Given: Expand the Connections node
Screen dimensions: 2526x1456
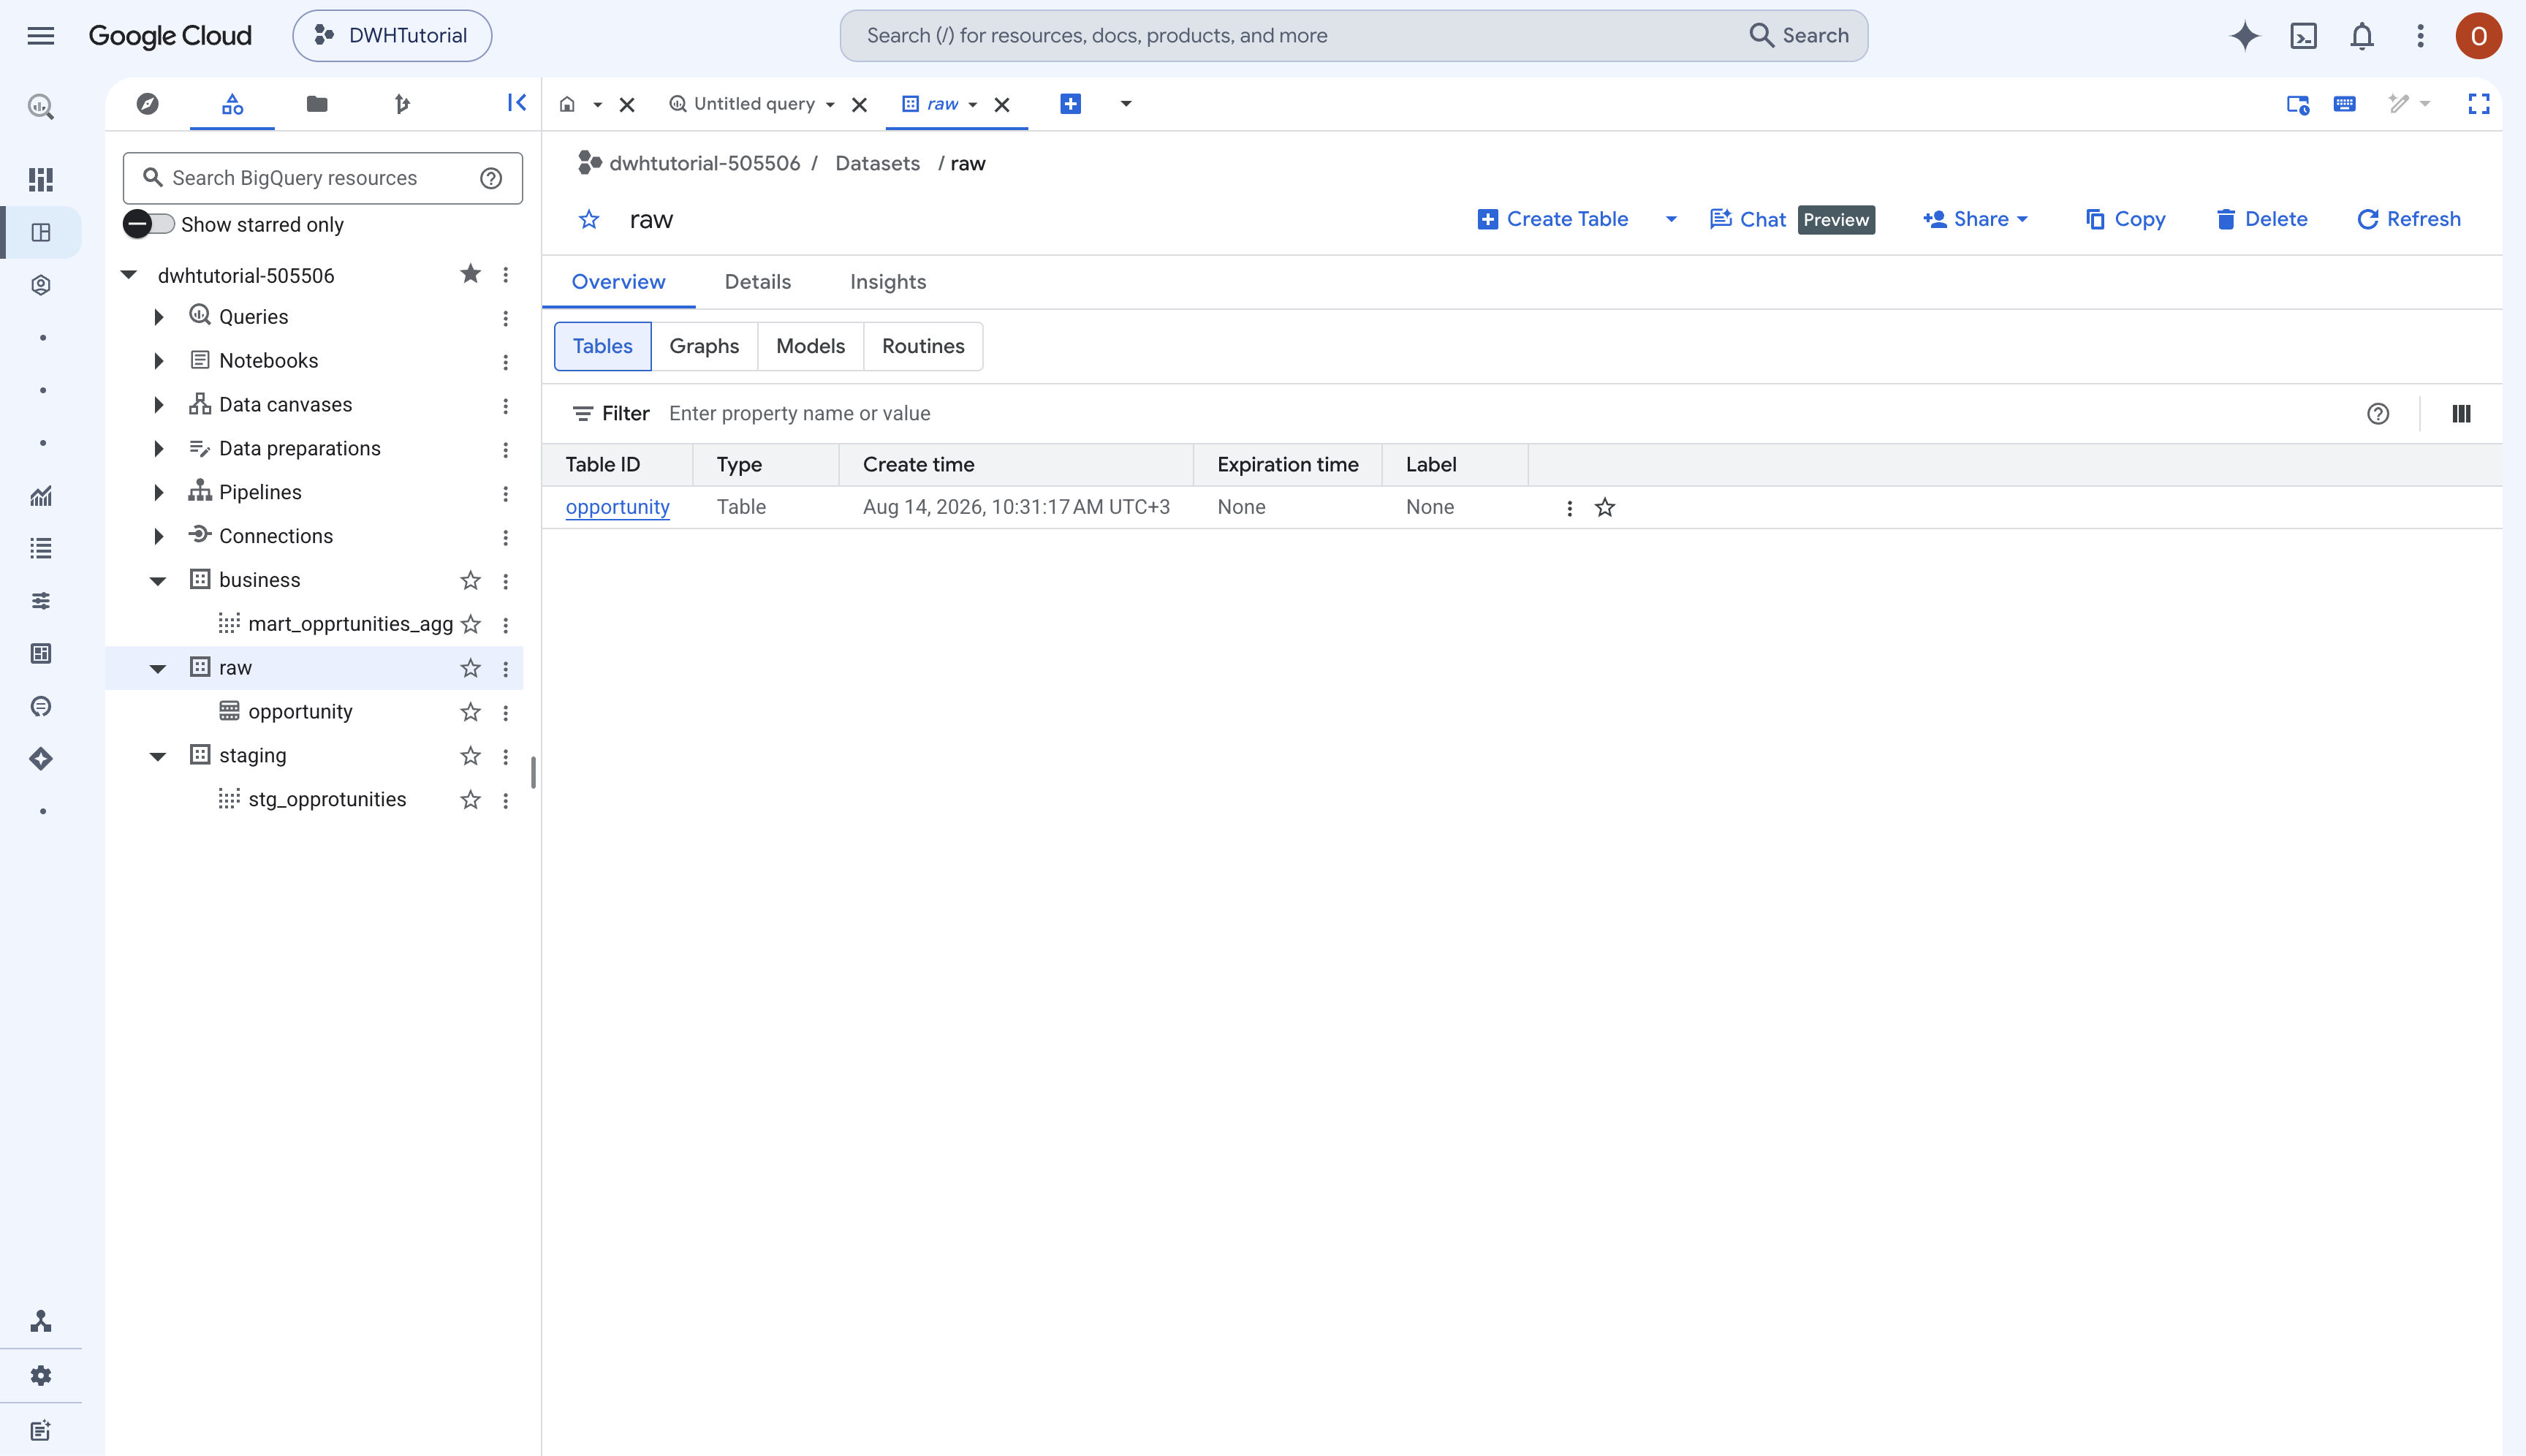Looking at the screenshot, I should click(x=158, y=536).
